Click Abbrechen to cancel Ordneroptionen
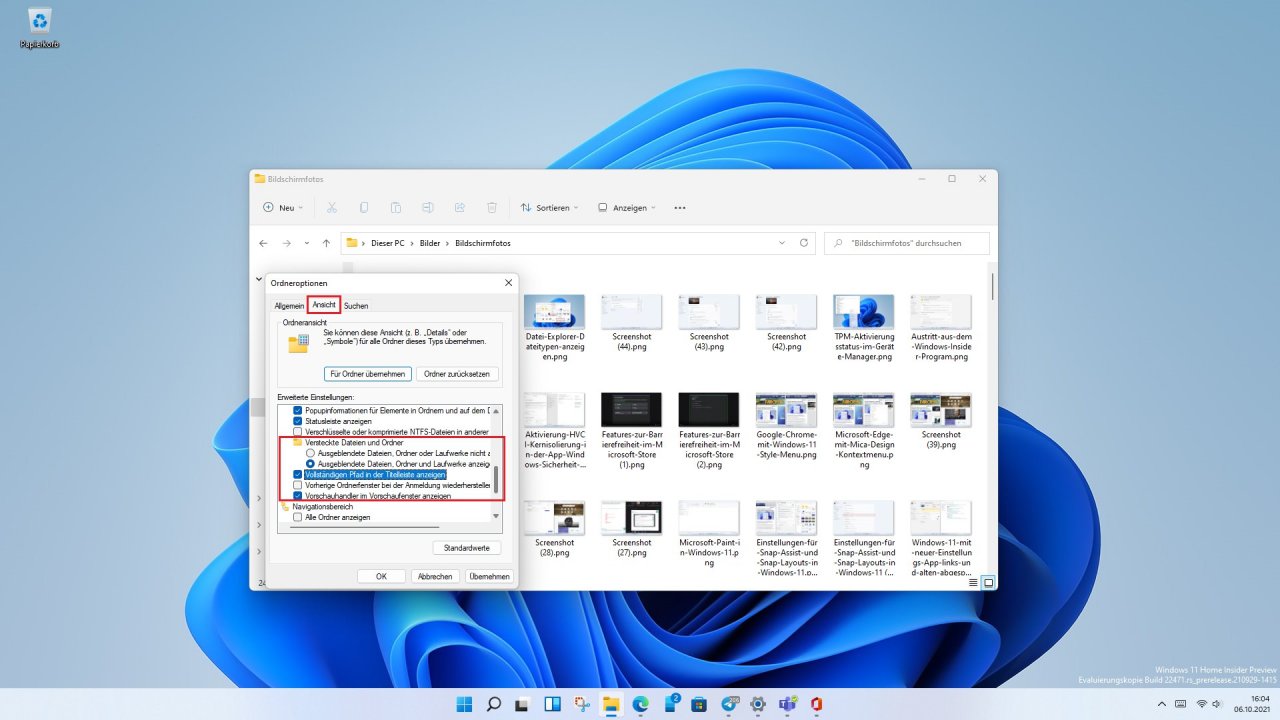This screenshot has height=720, width=1280. coord(435,576)
